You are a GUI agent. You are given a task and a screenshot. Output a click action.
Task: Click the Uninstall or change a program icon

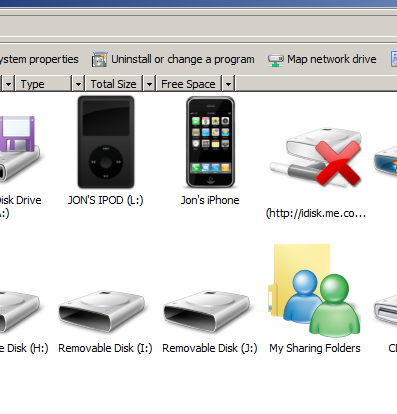tap(99, 60)
